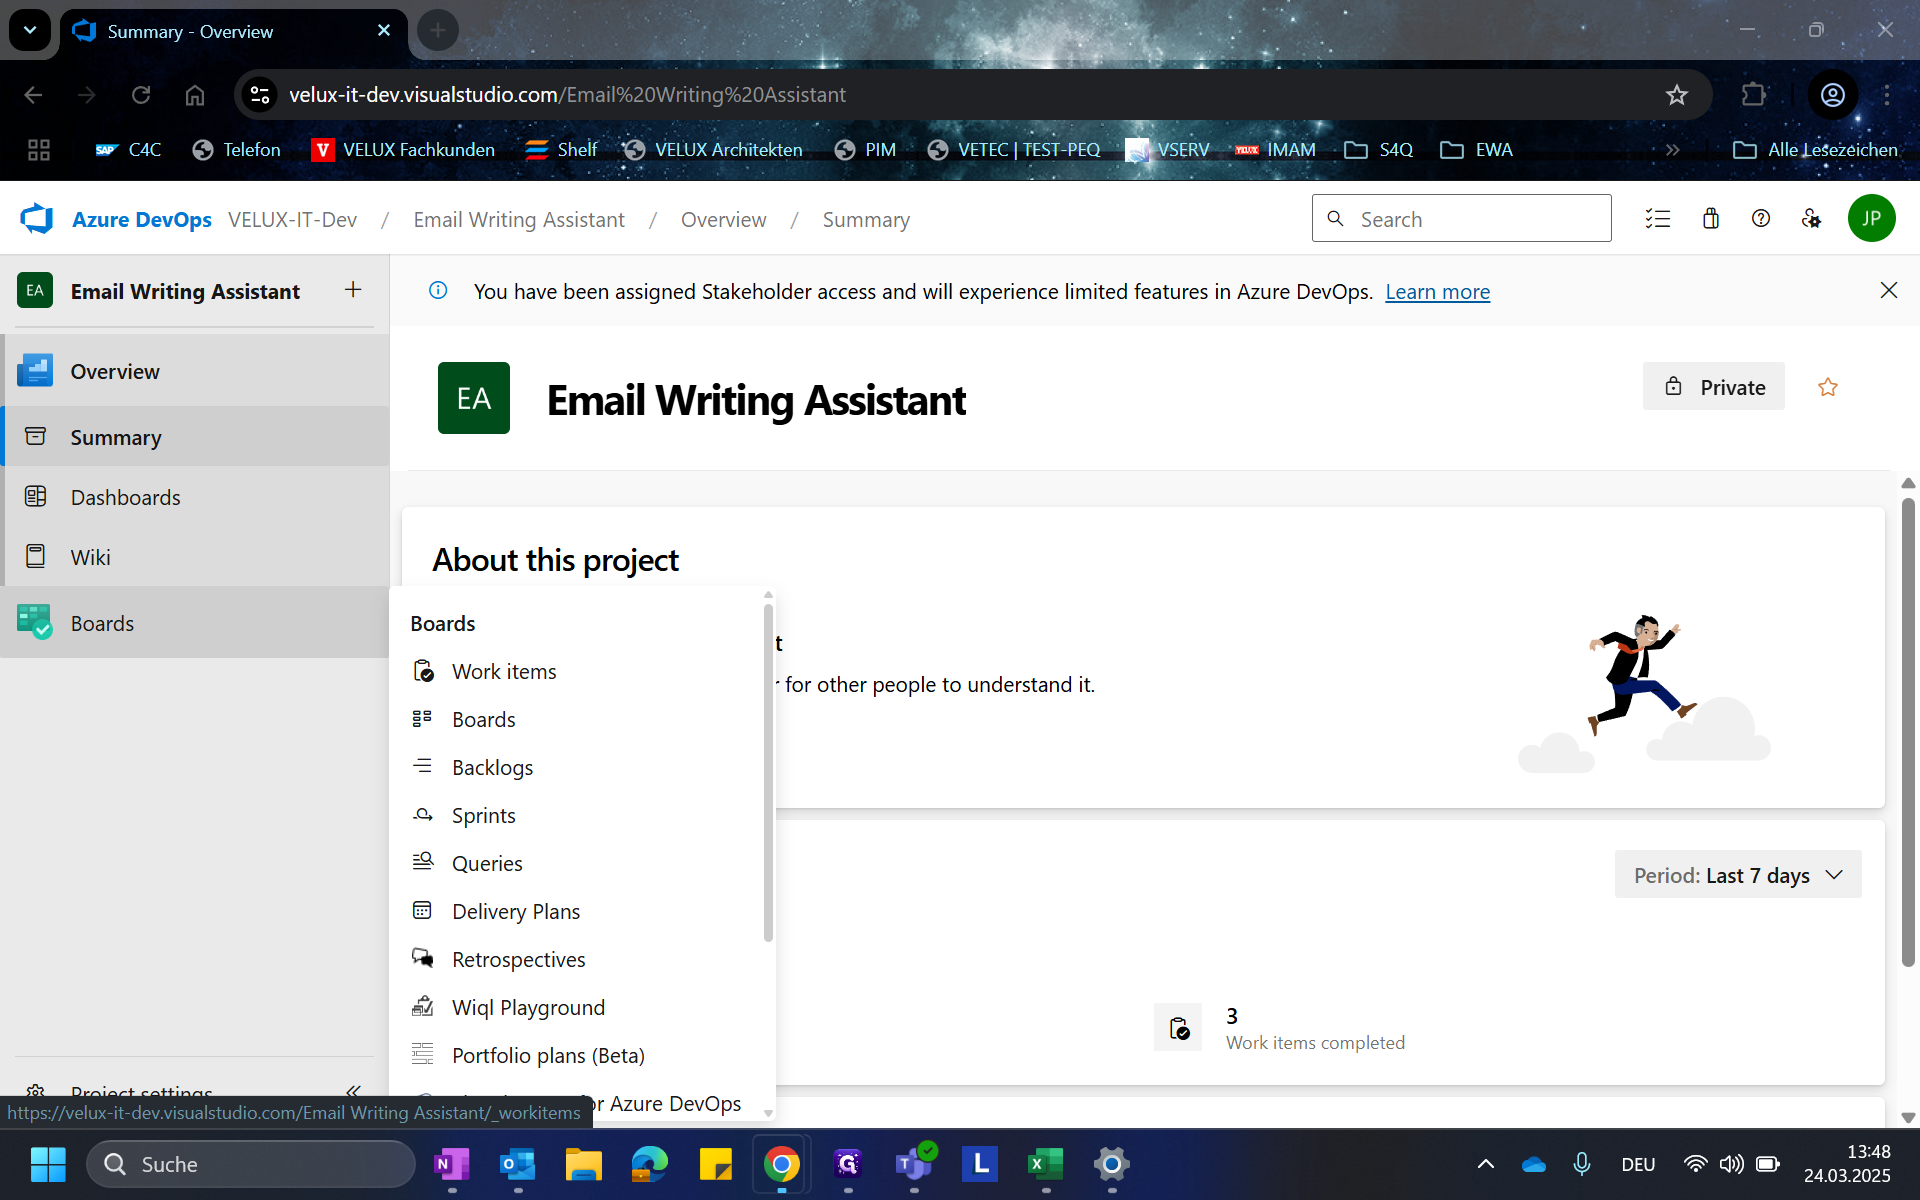
Task: Click the plus icon beside project name
Action: point(353,290)
